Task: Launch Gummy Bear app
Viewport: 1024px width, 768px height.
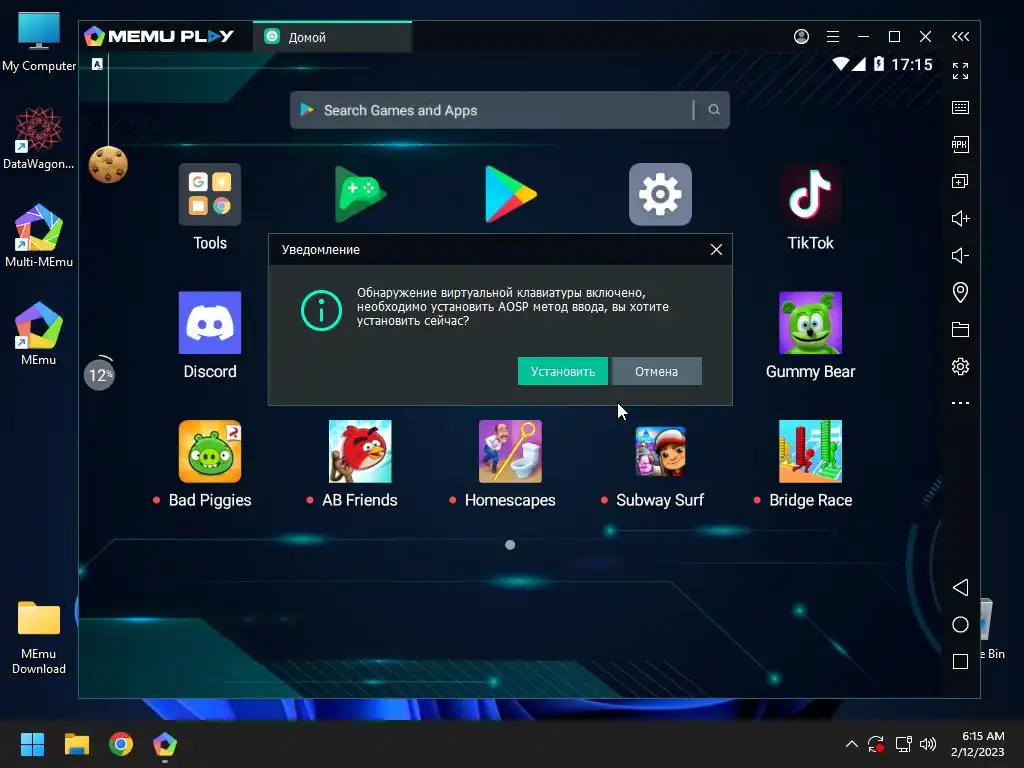Action: (810, 323)
